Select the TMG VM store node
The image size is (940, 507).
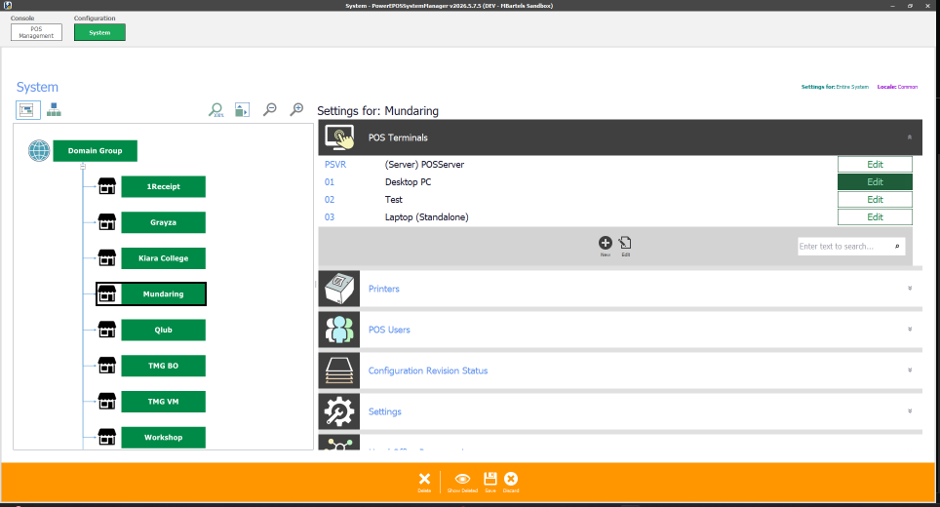[x=163, y=402]
